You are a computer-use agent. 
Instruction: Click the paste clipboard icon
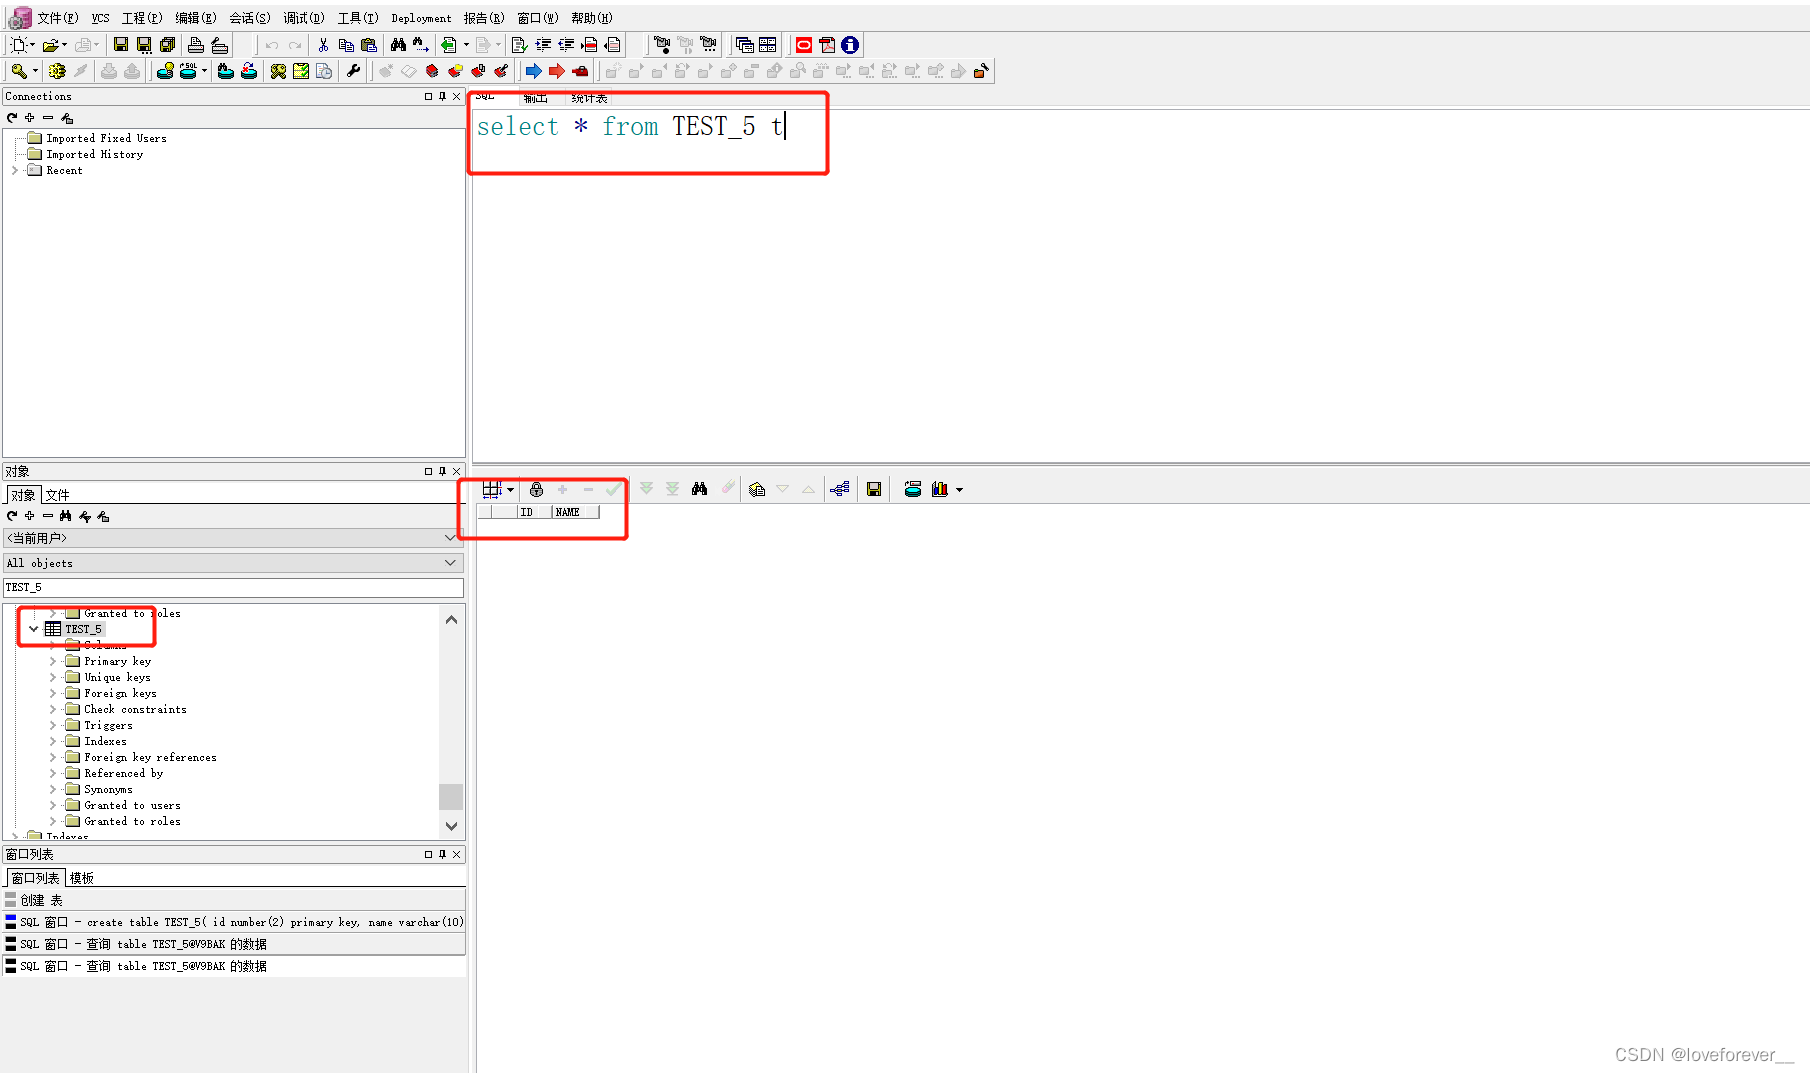point(368,44)
